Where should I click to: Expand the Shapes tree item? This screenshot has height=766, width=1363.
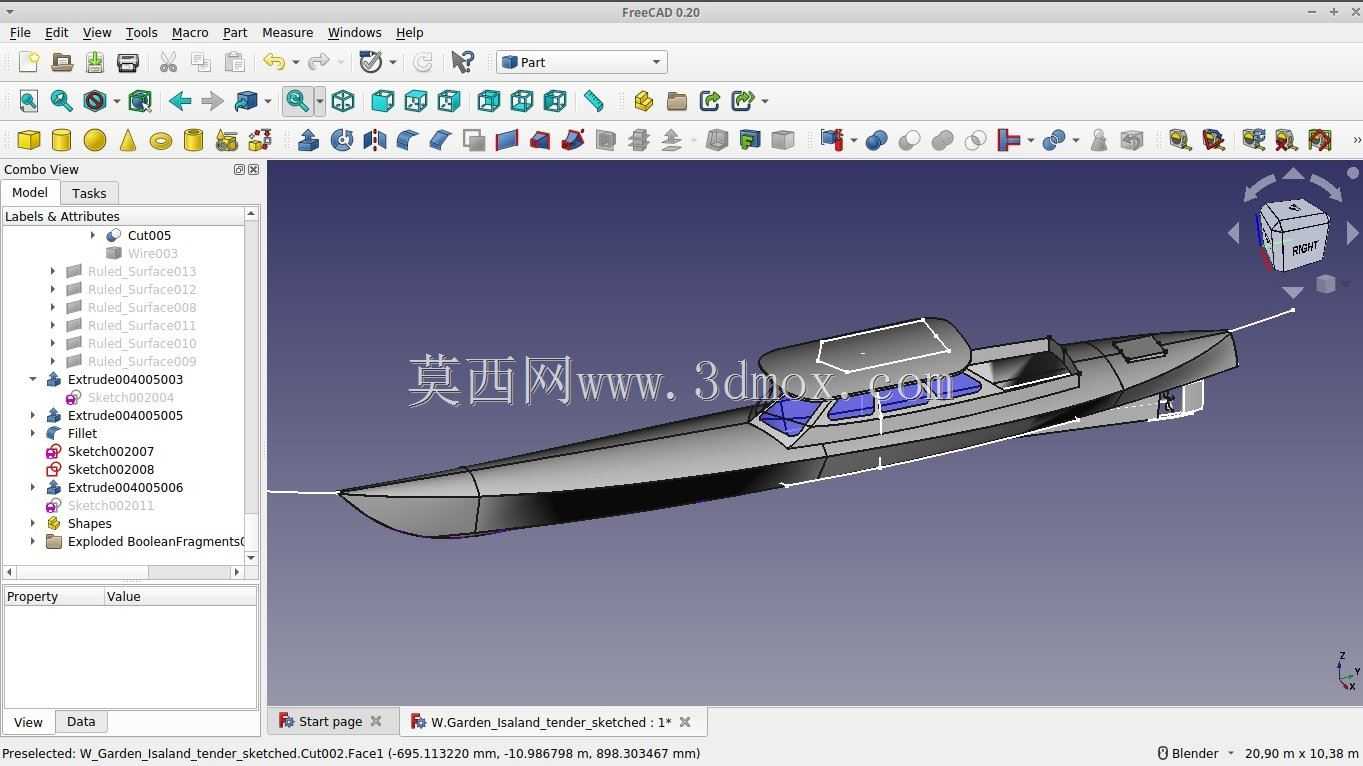pyautogui.click(x=33, y=523)
